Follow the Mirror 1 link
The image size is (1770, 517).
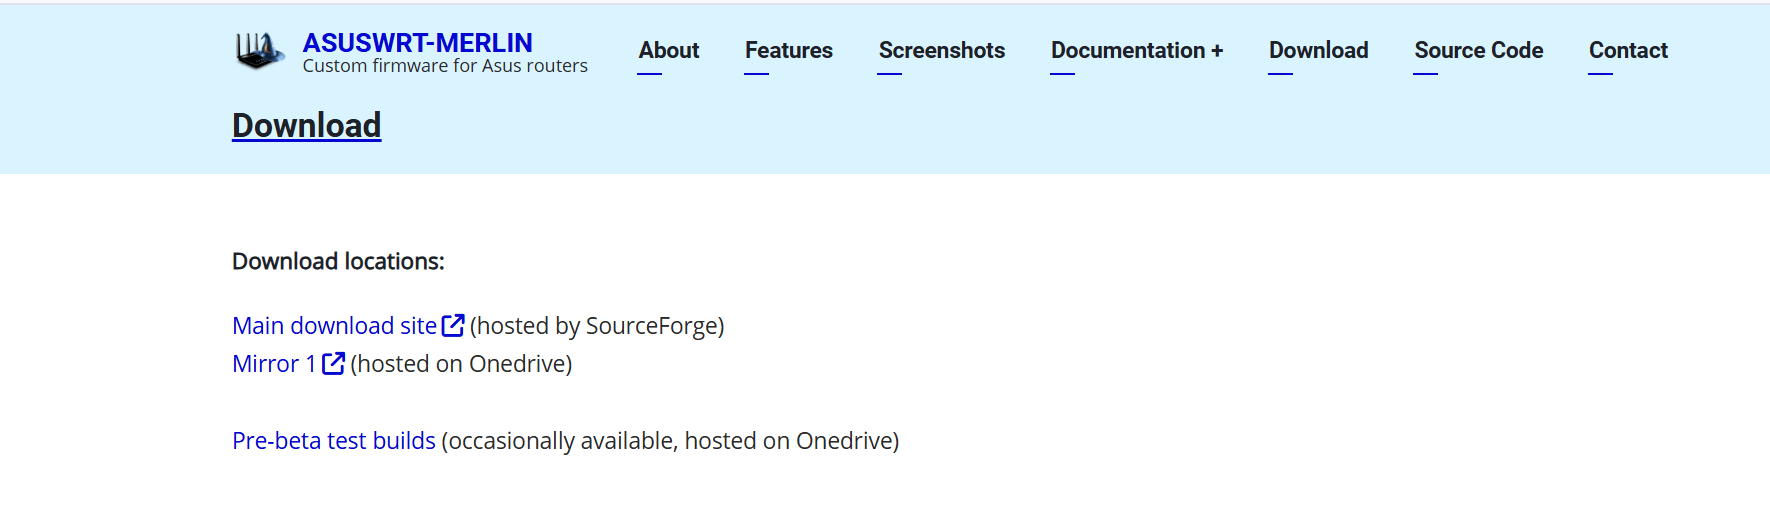pos(273,364)
